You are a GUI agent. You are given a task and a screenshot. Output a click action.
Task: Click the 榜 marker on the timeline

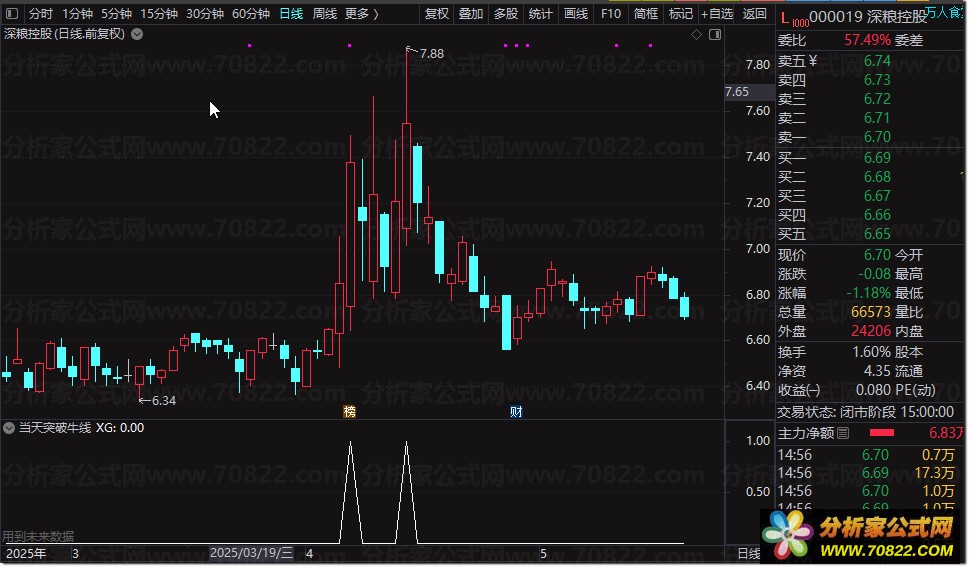350,412
